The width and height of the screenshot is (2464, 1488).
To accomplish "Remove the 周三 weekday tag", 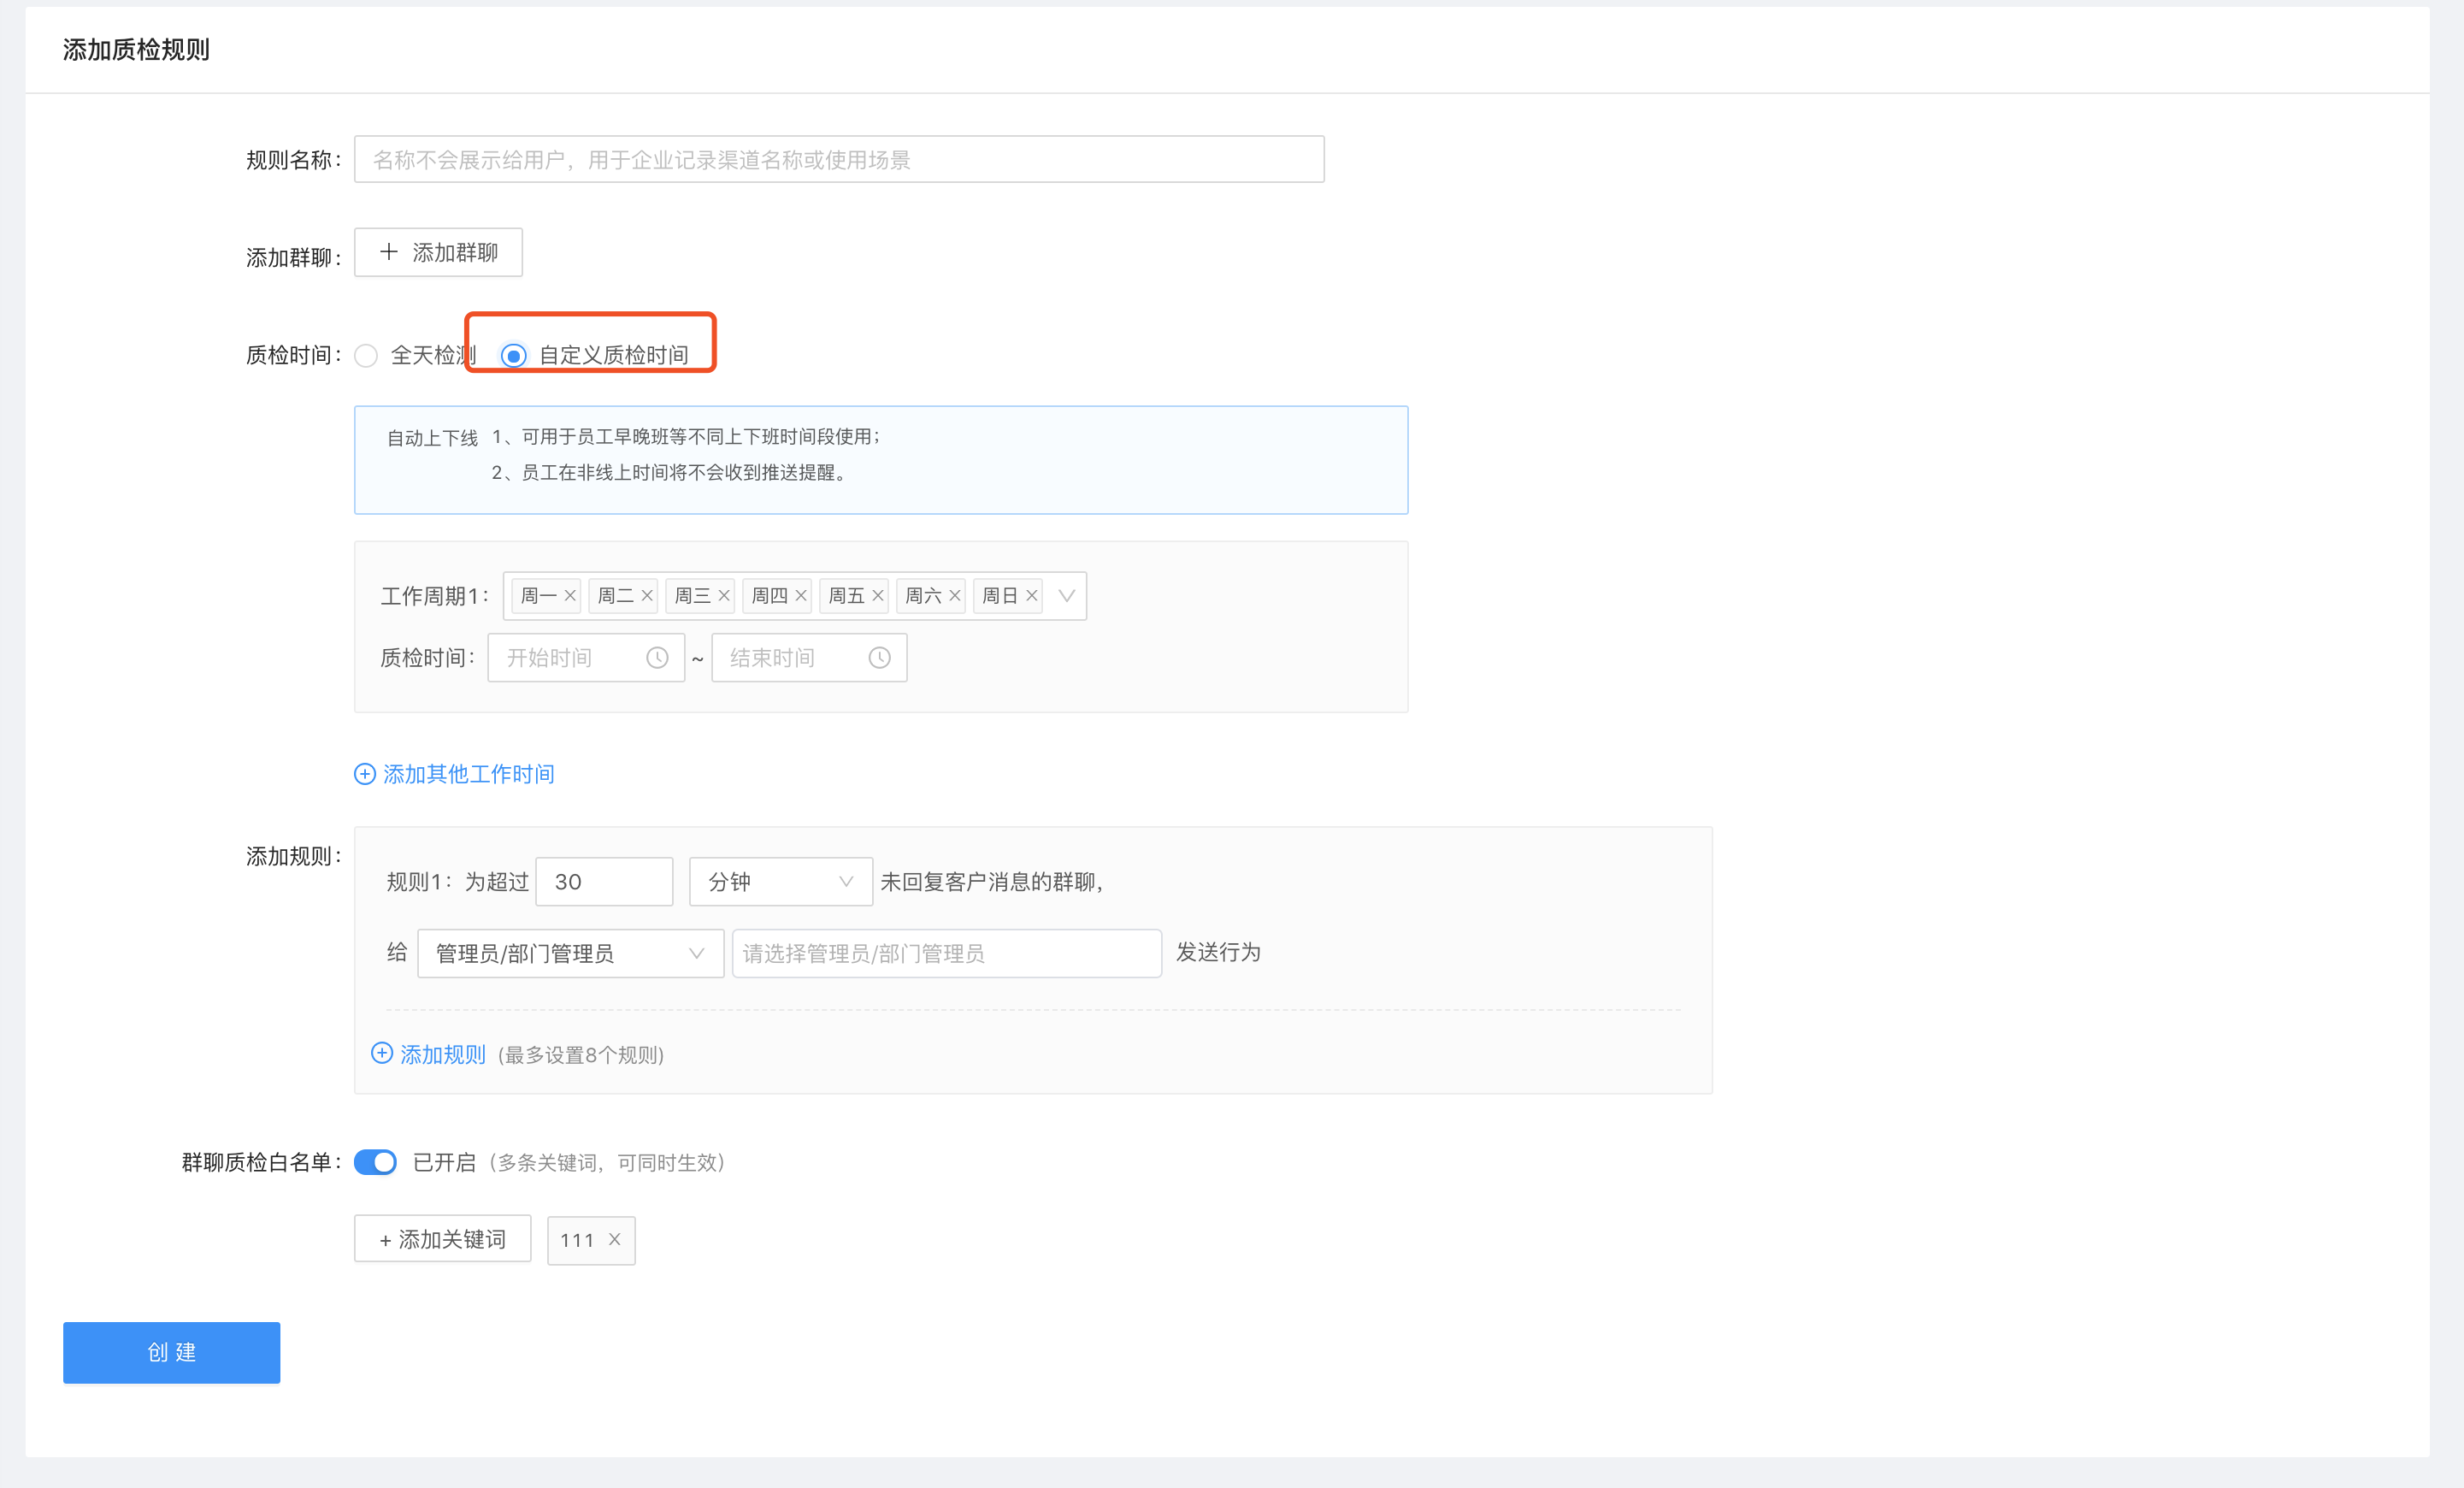I will [724, 596].
